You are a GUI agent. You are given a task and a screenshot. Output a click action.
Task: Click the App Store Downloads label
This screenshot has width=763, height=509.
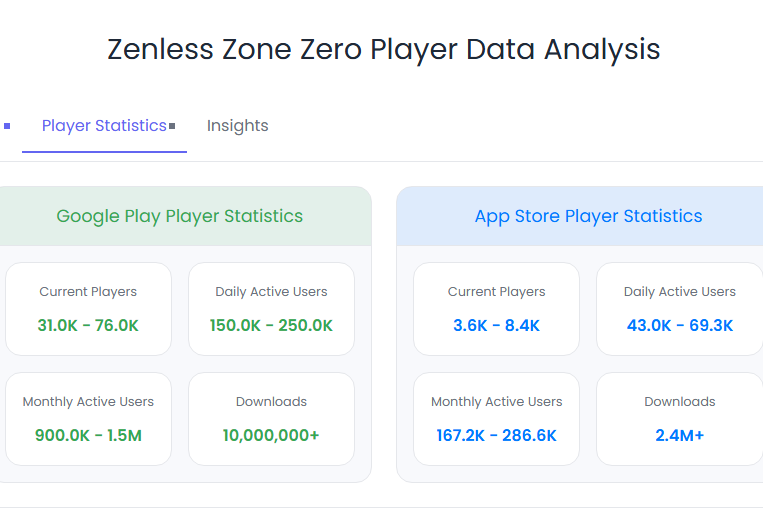679,402
